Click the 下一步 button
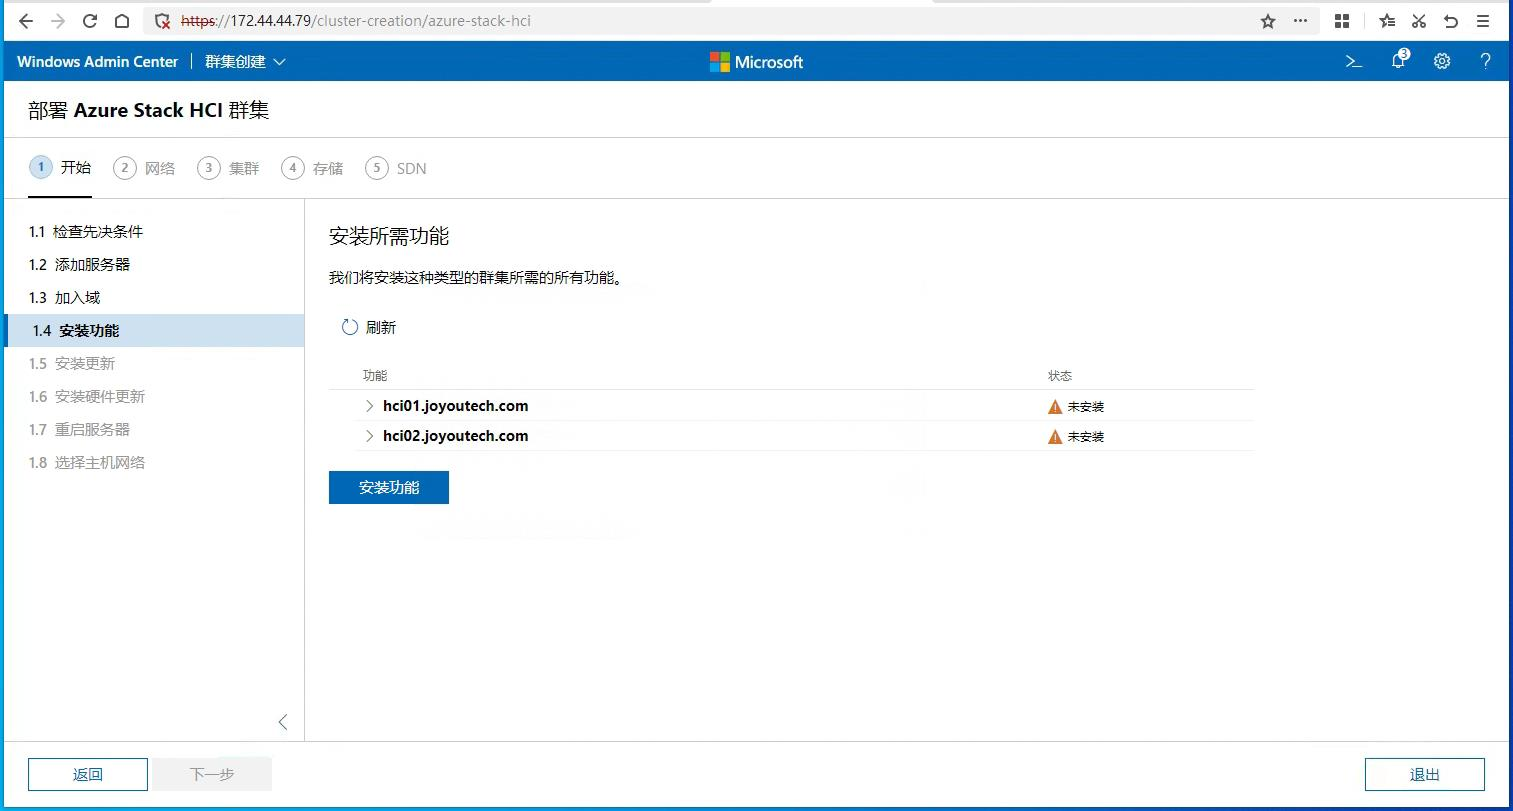The image size is (1513, 811). point(212,774)
